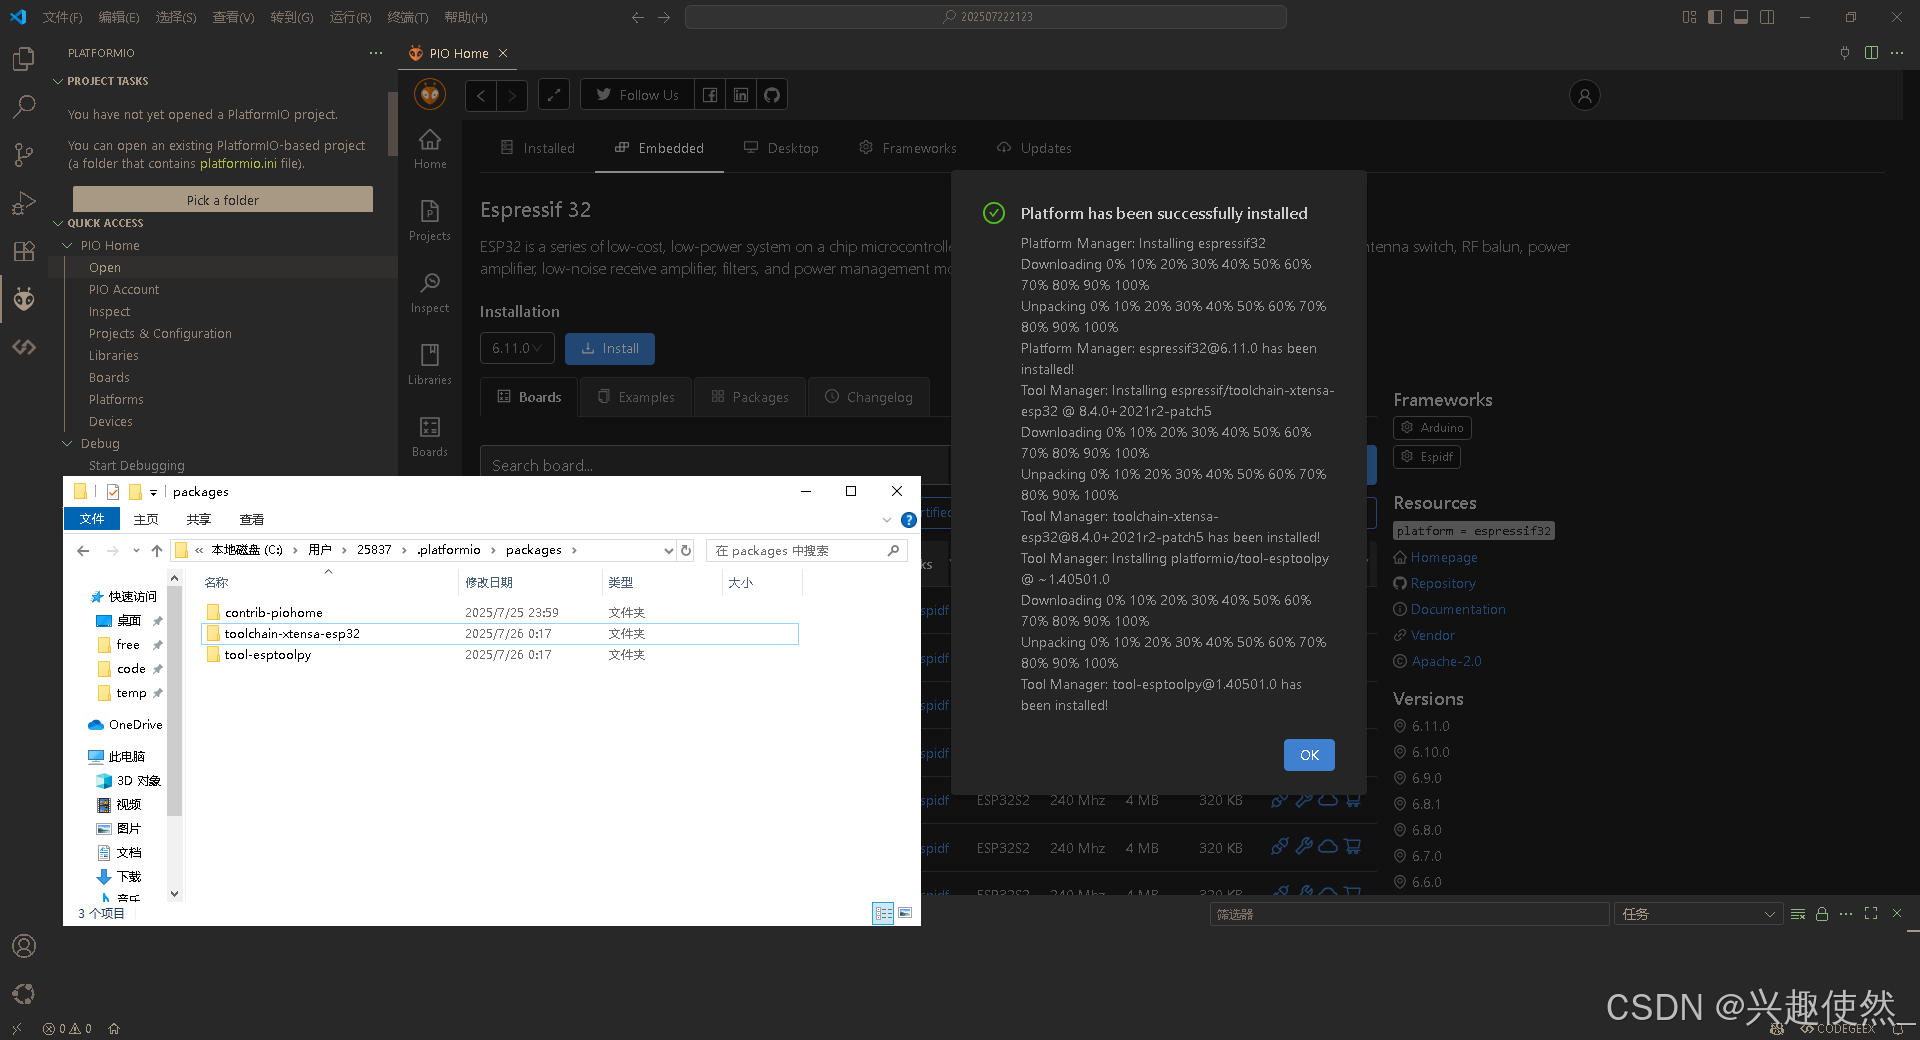Open the Facebook icon in PIO toolbar
Viewport: 1920px width, 1040px height.
710,95
